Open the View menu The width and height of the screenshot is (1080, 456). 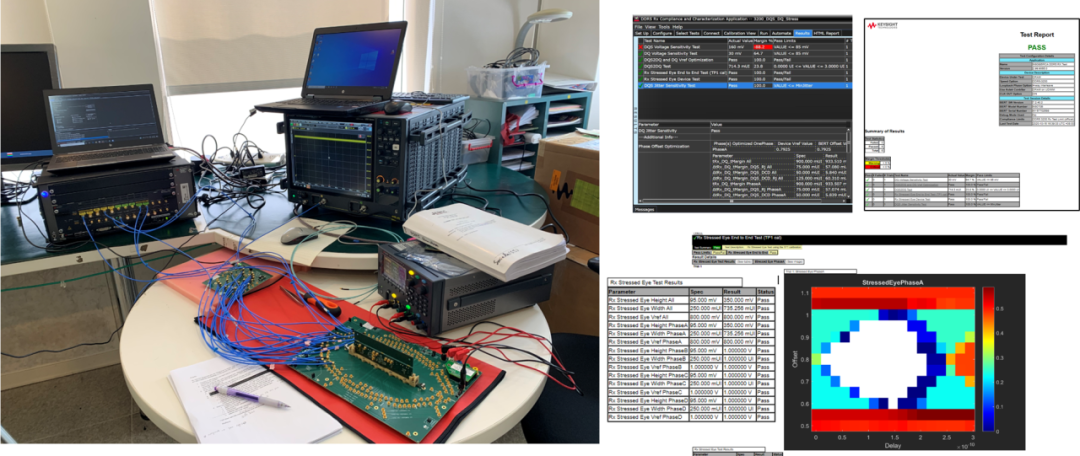pos(650,27)
